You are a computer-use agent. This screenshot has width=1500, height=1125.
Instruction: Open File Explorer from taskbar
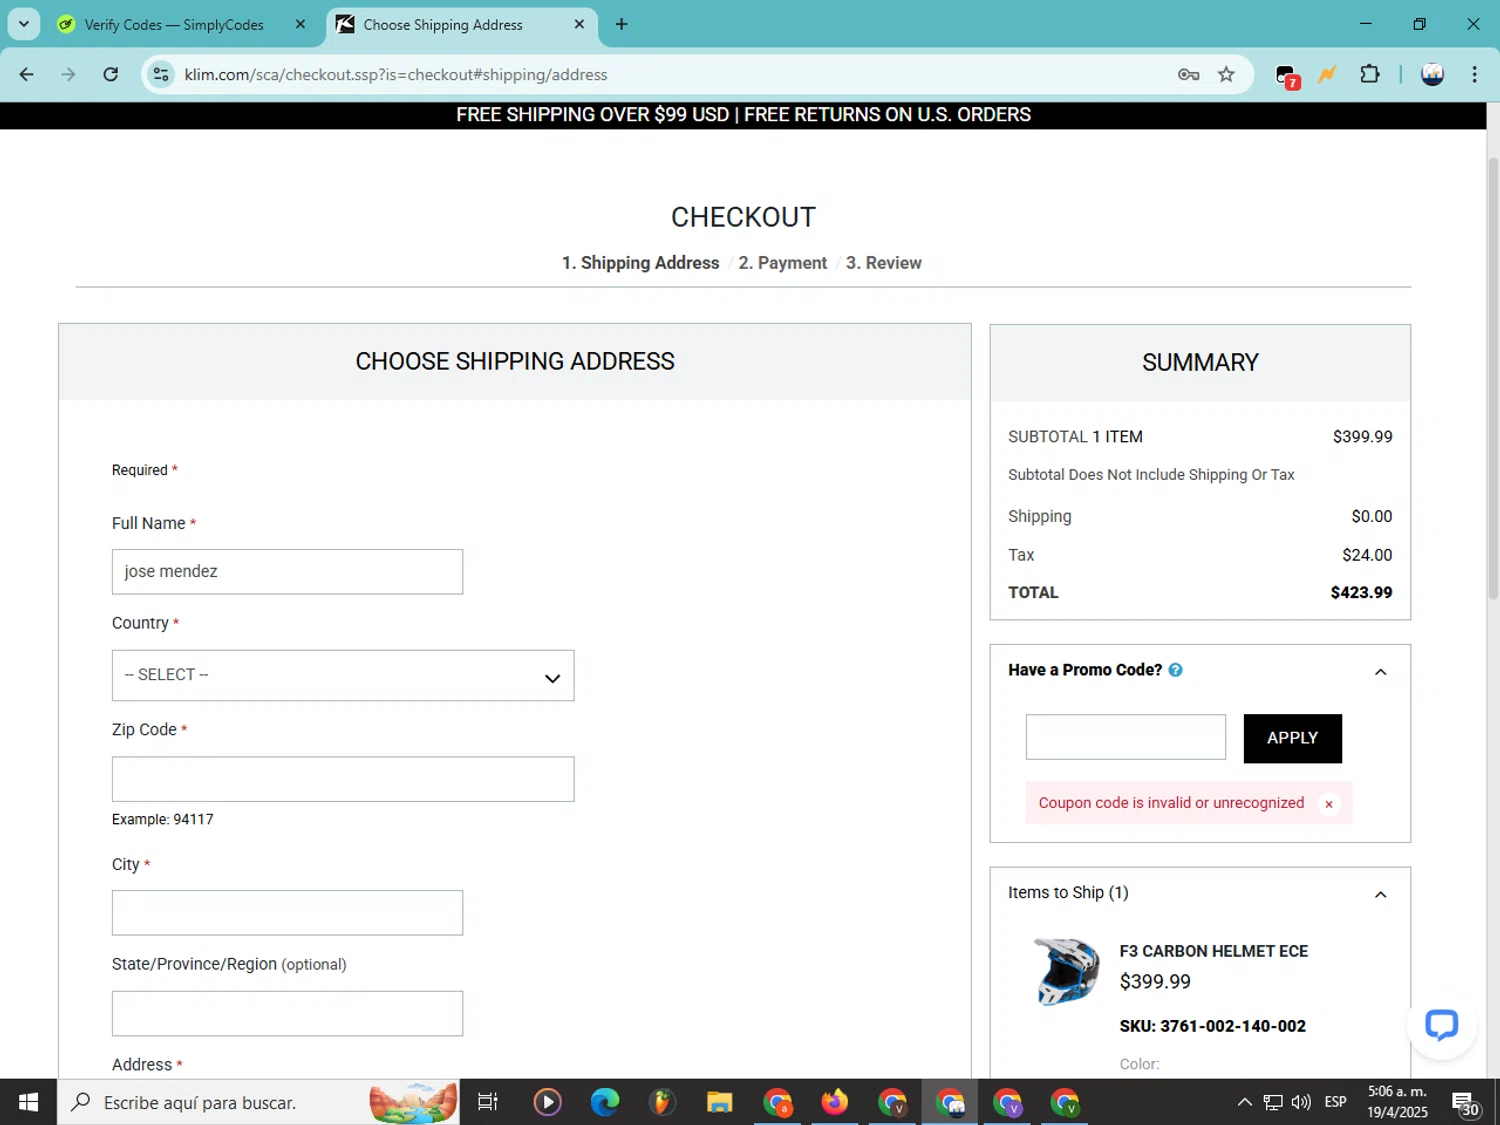pos(719,1102)
